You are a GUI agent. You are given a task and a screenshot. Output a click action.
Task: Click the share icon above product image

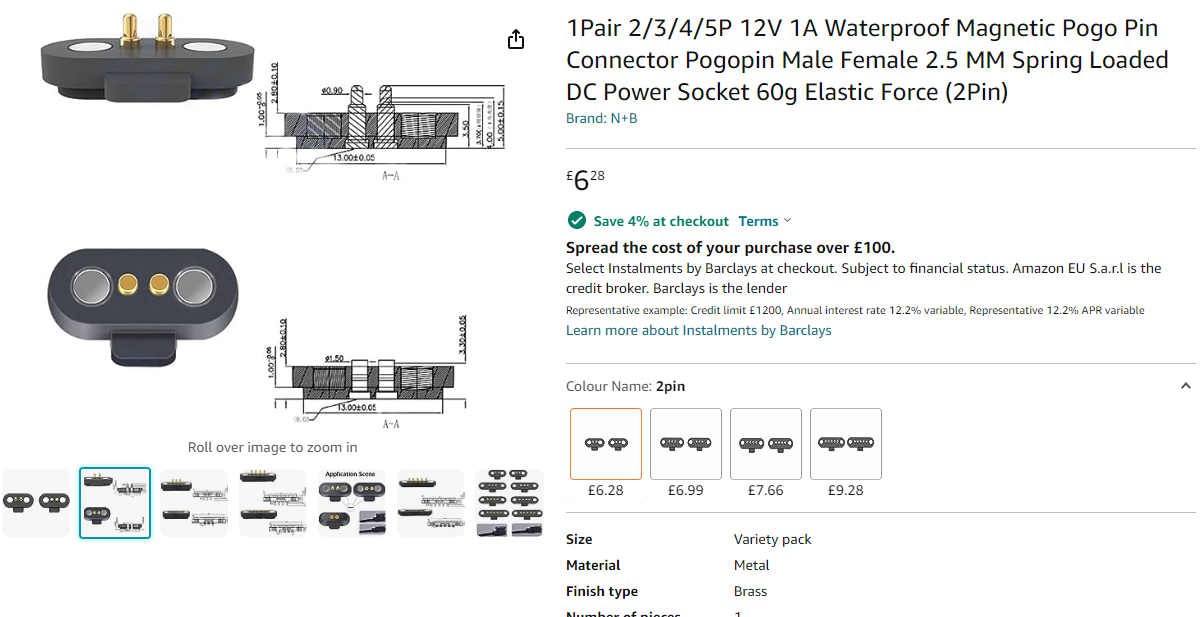click(x=516, y=39)
